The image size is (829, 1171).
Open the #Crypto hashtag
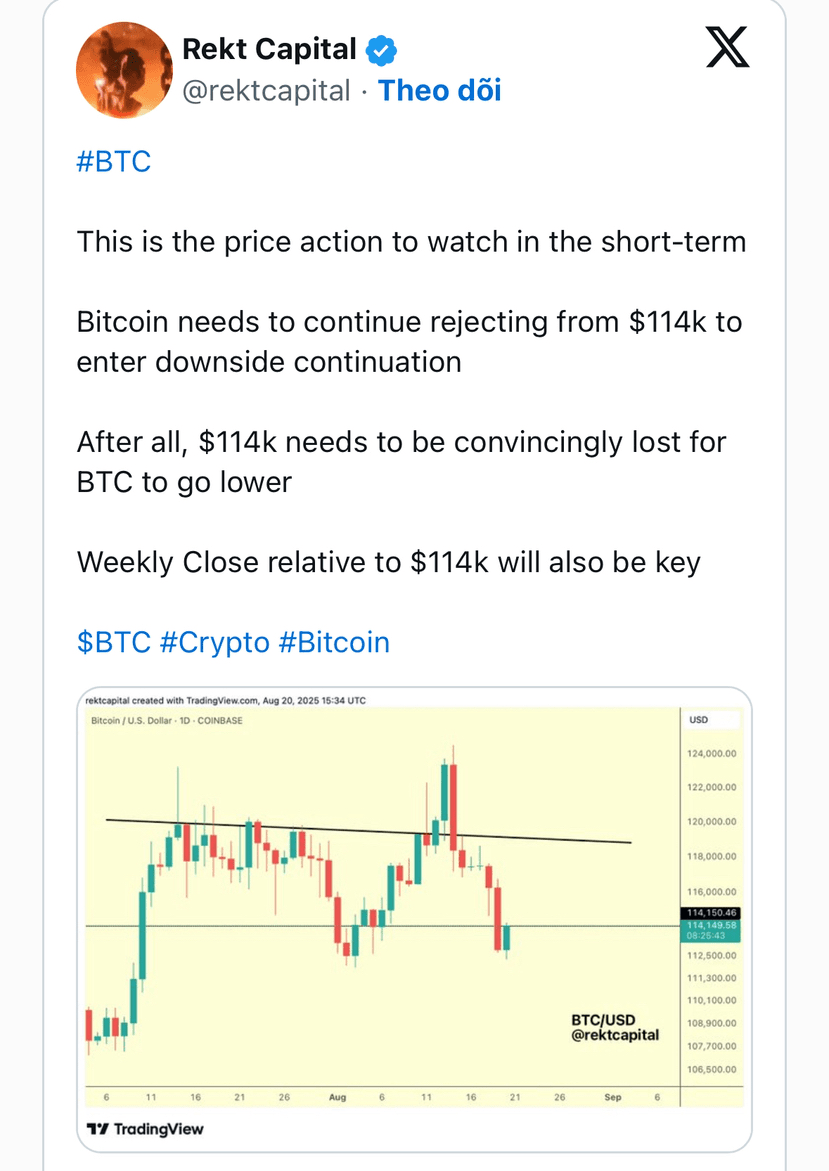[214, 642]
